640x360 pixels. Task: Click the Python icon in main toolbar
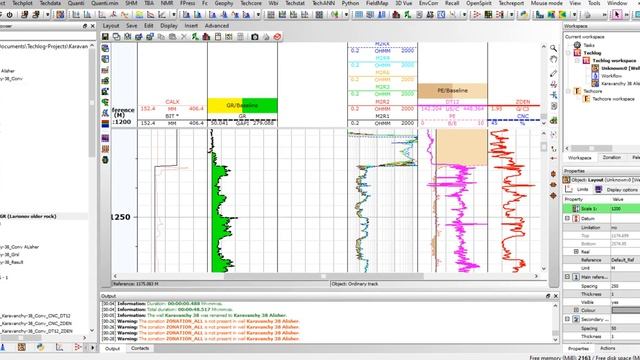pos(524,15)
